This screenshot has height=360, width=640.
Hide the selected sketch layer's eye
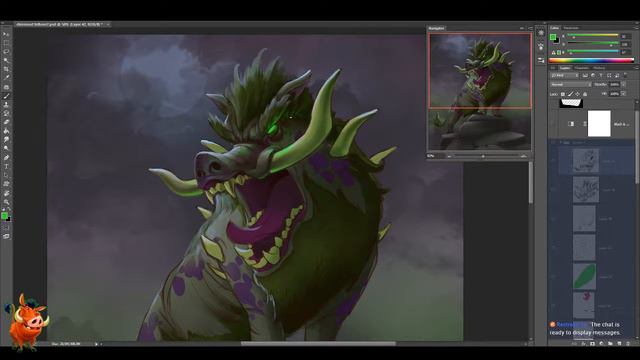coord(553,161)
